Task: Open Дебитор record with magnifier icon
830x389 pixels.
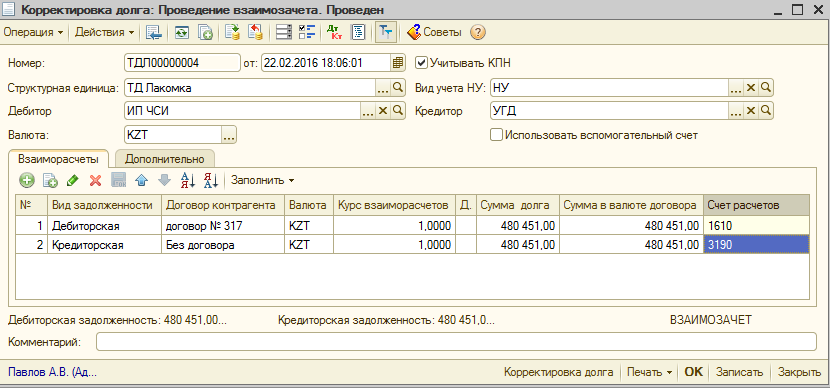Action: click(398, 111)
